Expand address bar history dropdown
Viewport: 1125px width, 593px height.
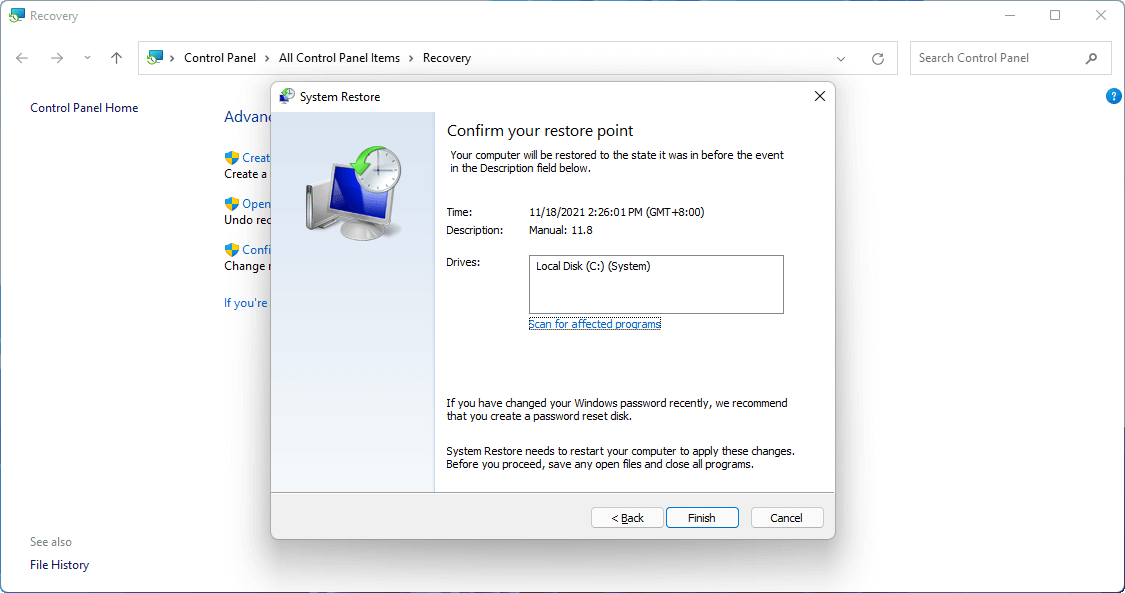pos(841,59)
